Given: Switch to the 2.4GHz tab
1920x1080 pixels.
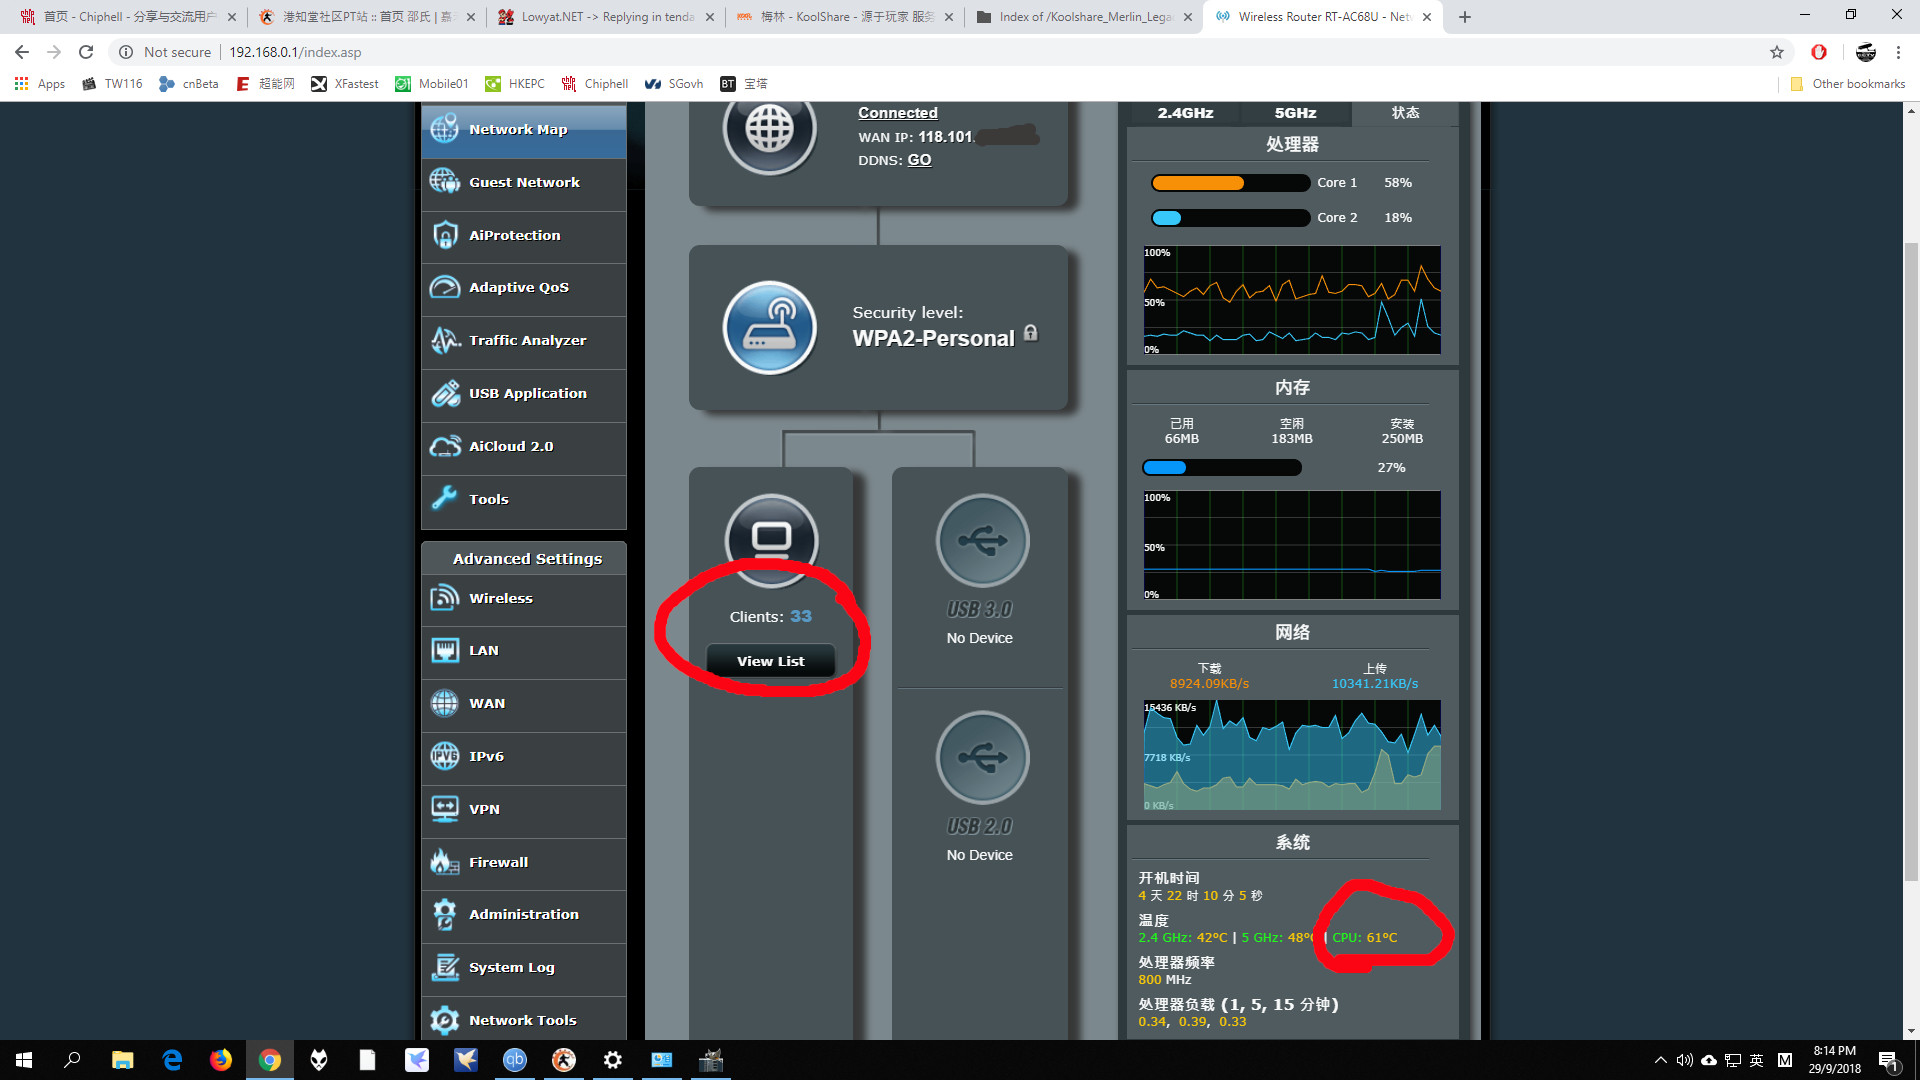Looking at the screenshot, I should coord(1185,113).
